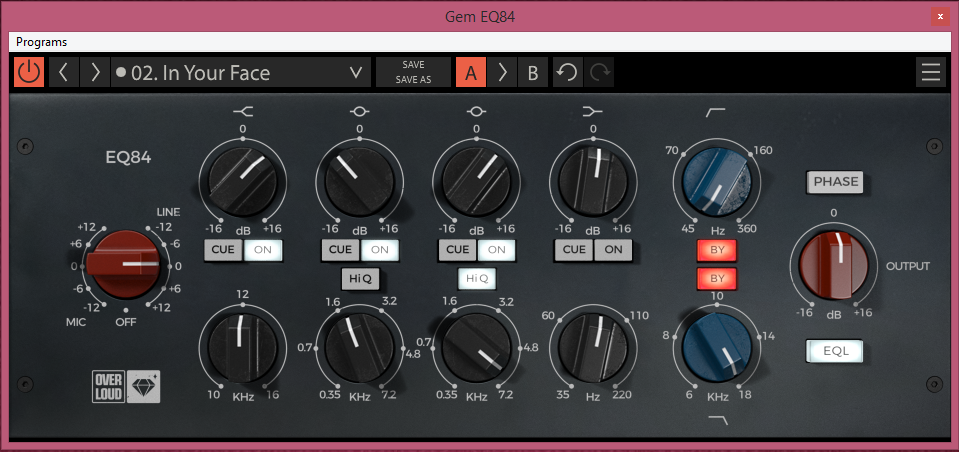The image size is (959, 452).
Task: Click the gem diamond logo
Action: (x=144, y=387)
